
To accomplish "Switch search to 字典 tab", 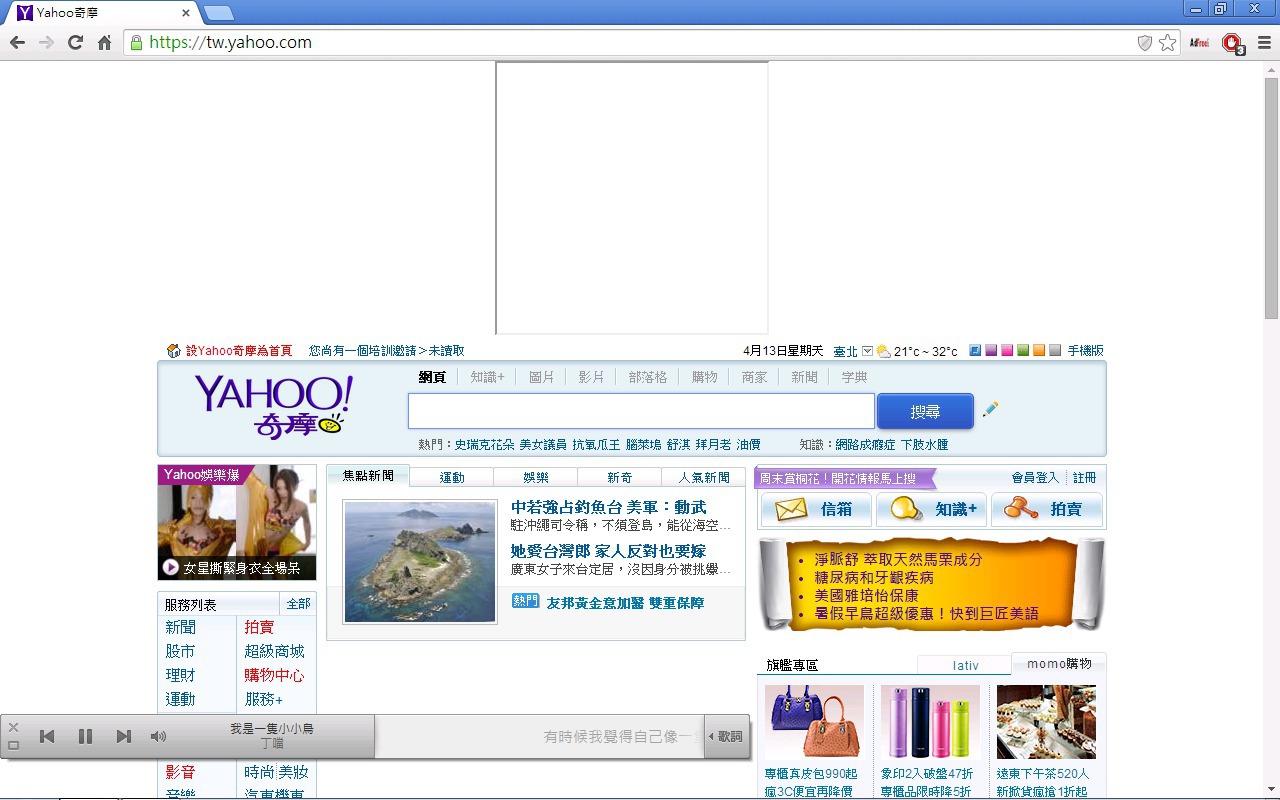I will (x=854, y=377).
